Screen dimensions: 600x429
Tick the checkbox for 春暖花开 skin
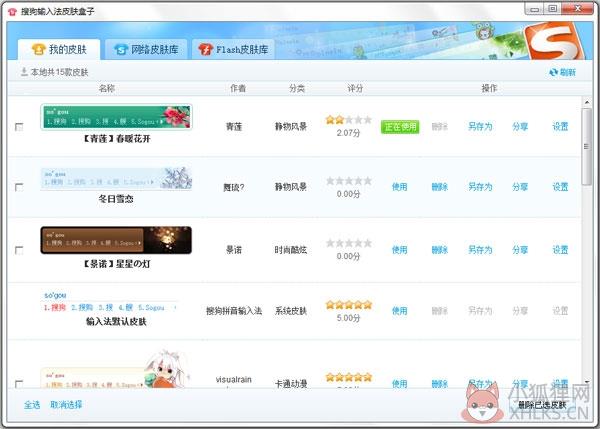coord(19,127)
